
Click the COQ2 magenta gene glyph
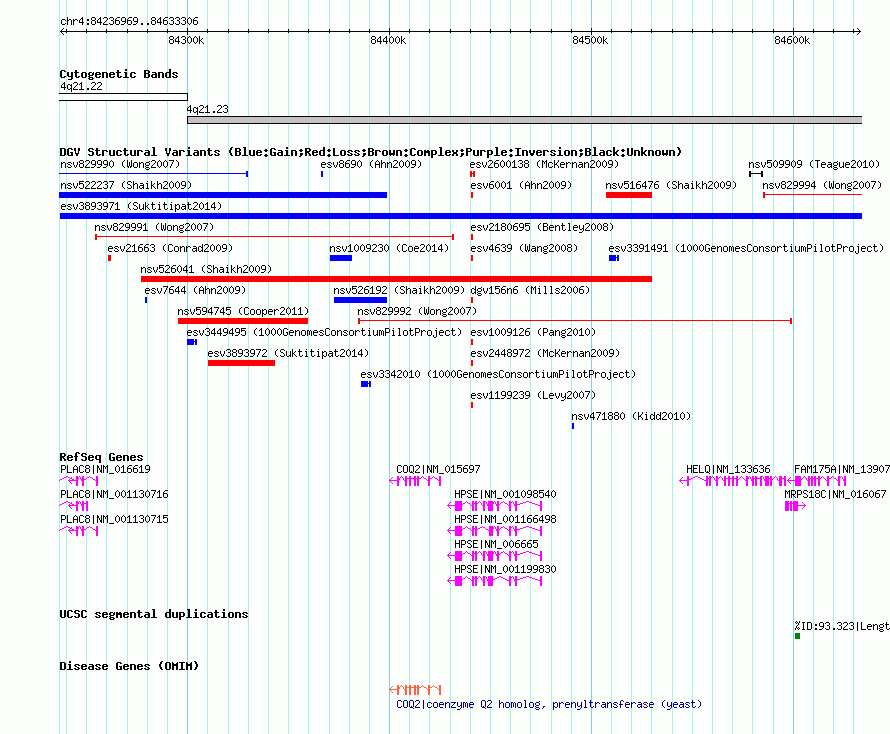tap(415, 481)
